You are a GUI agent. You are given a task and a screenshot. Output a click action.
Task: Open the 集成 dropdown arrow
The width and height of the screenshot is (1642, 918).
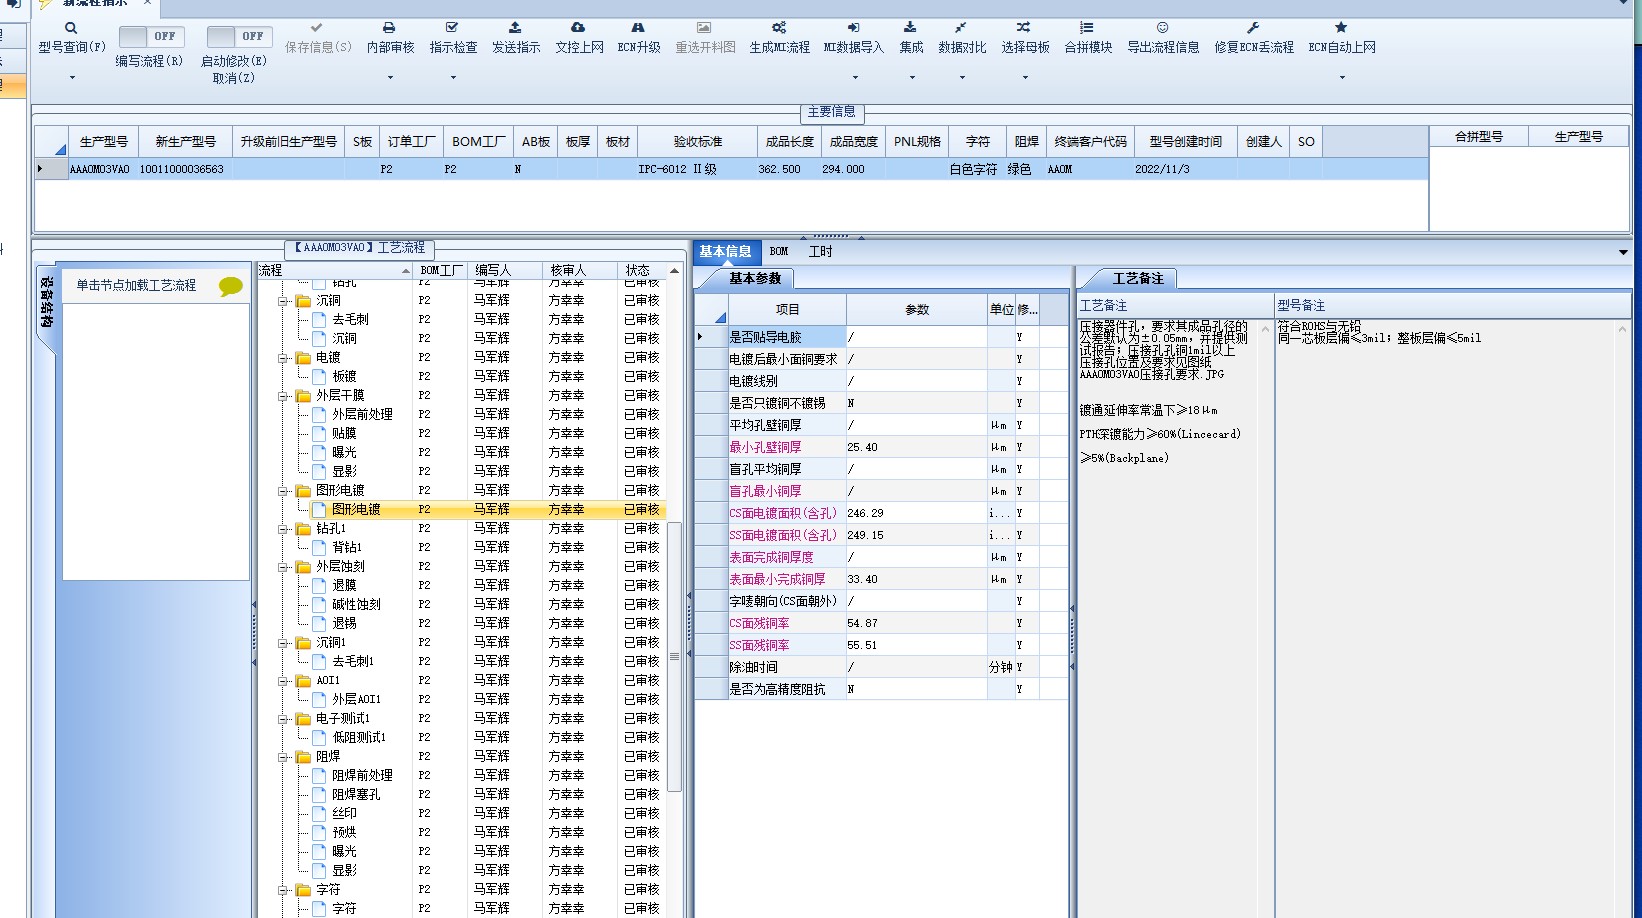click(911, 78)
